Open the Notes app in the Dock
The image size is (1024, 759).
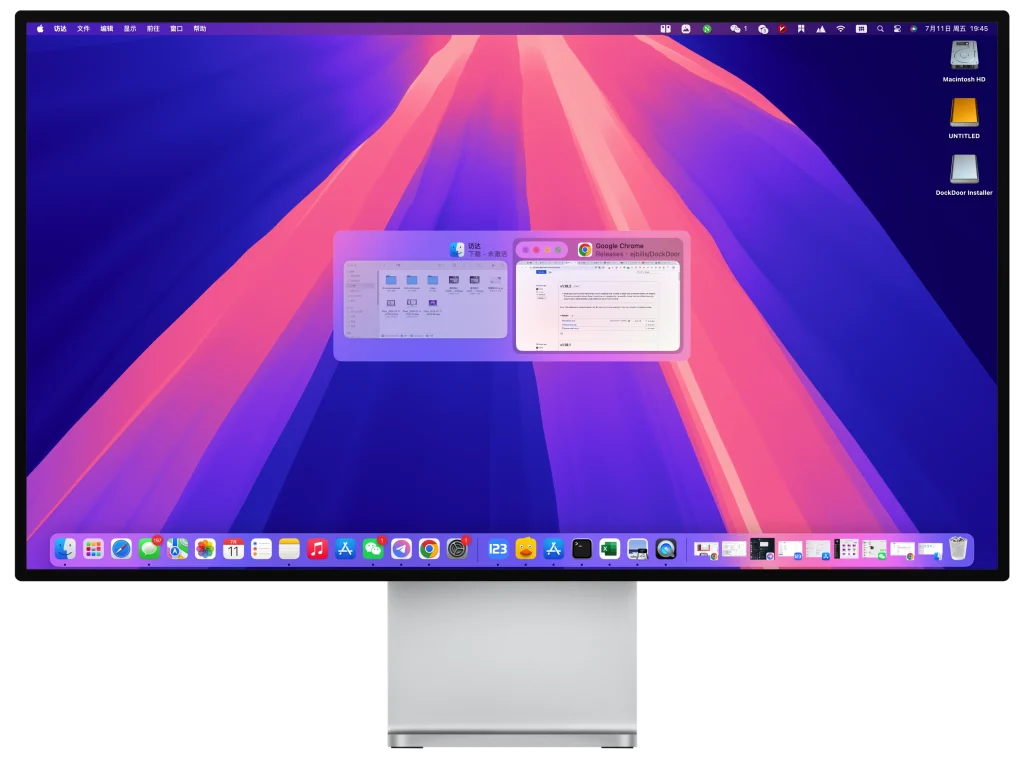289,549
